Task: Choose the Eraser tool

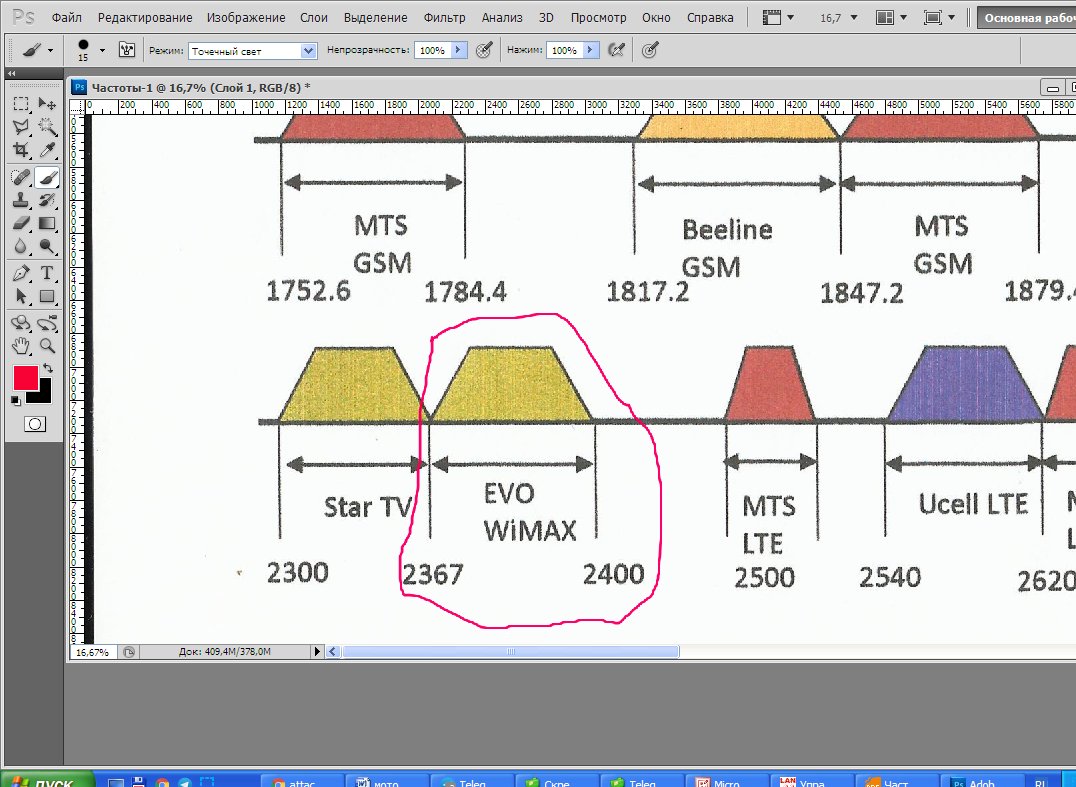Action: pos(21,222)
